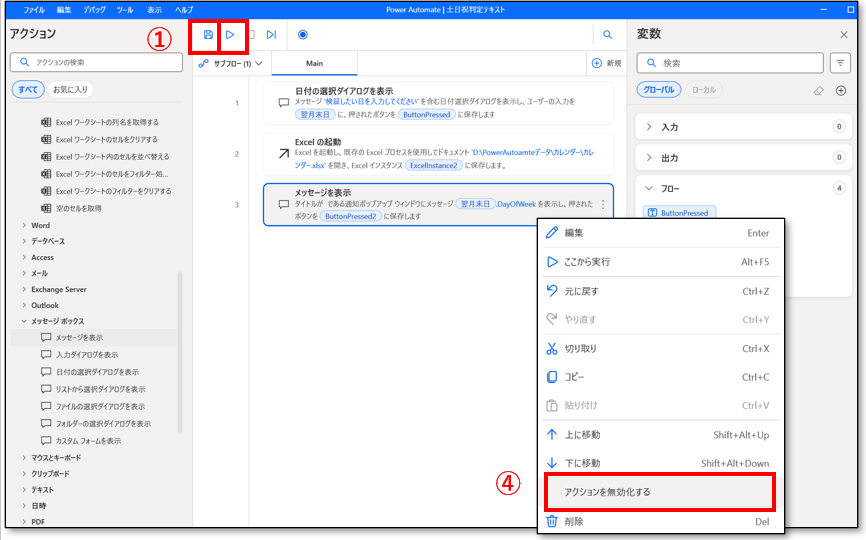Run the flow with the play icon
The image size is (866, 540).
click(230, 35)
